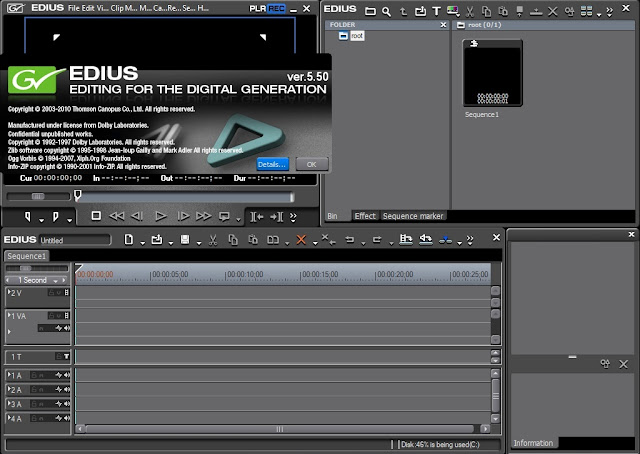Select the root folder in tree
The width and height of the screenshot is (640, 454).
pyautogui.click(x=357, y=36)
